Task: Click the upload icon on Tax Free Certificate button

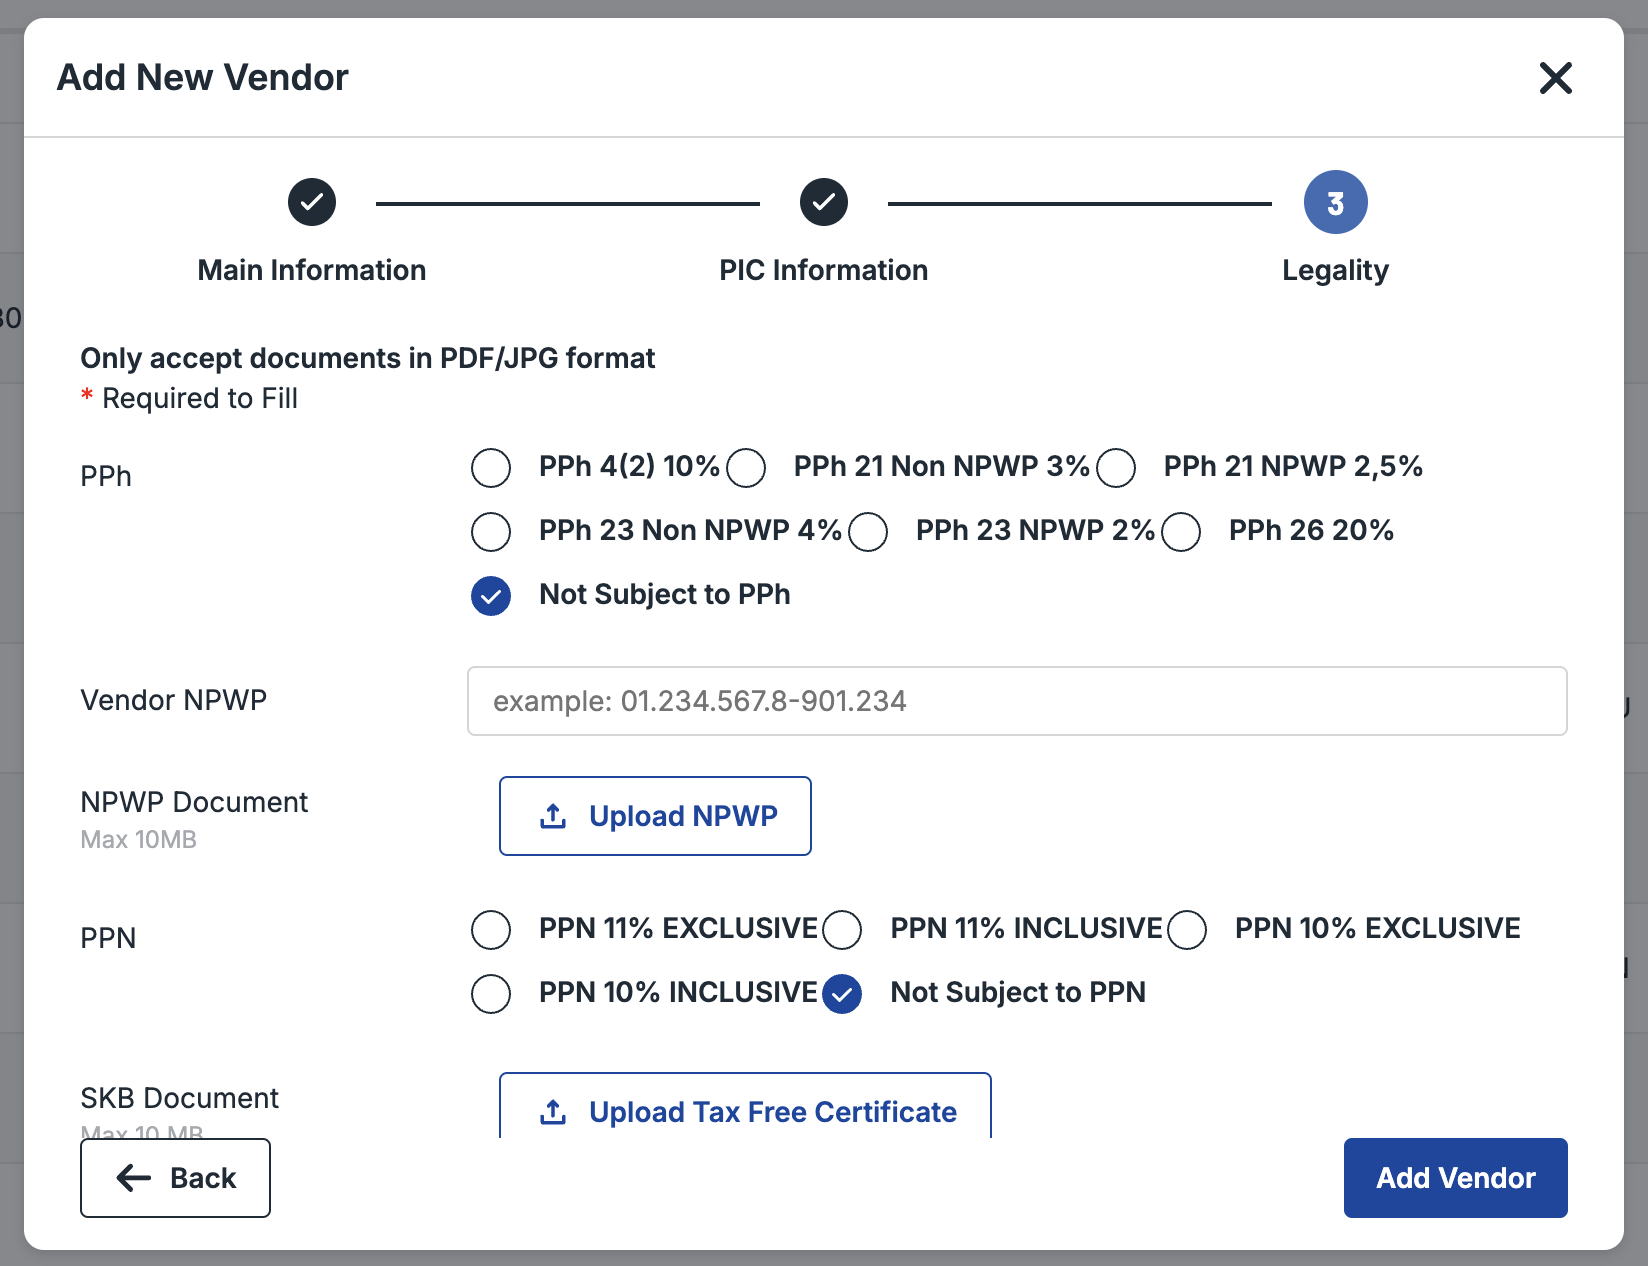Action: tap(551, 1111)
